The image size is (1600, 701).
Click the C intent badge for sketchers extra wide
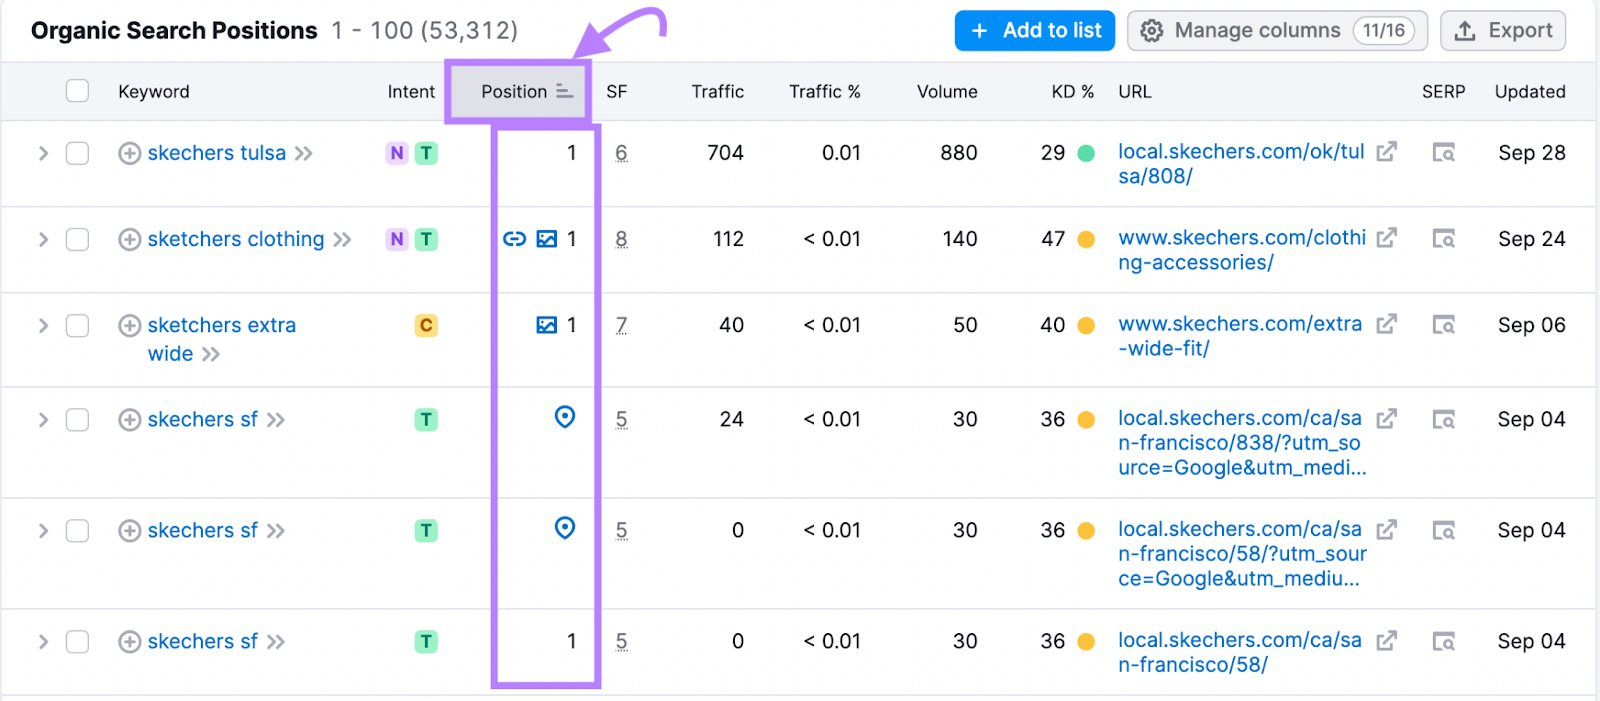pos(426,325)
